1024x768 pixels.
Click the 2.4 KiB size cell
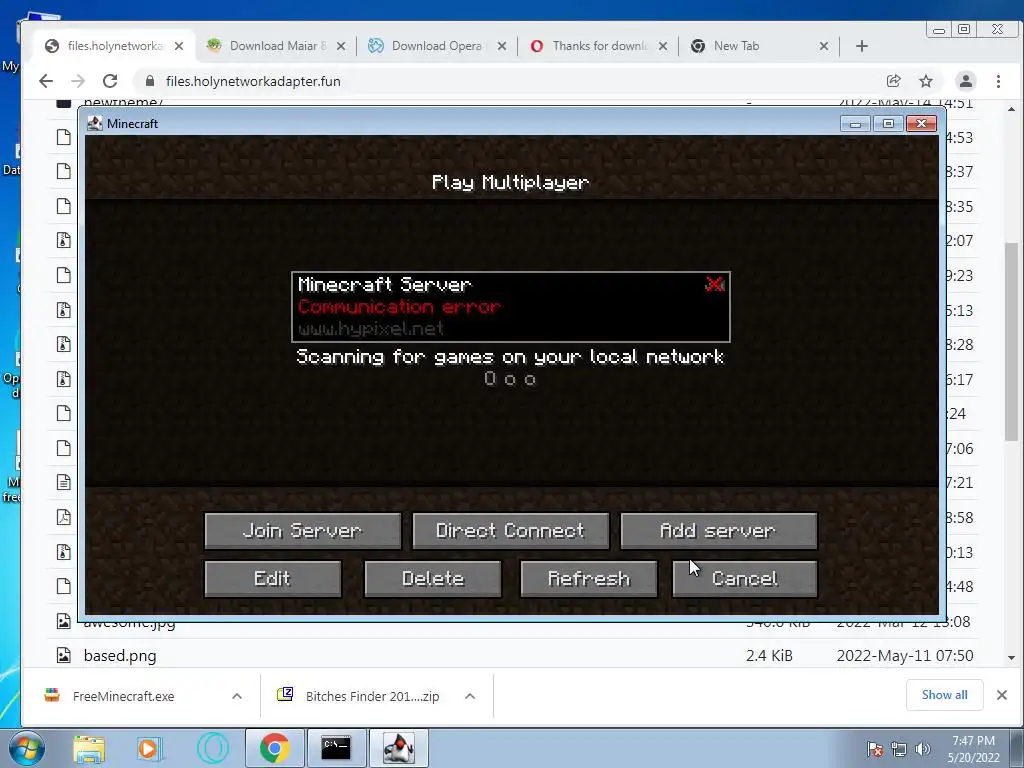pos(769,656)
